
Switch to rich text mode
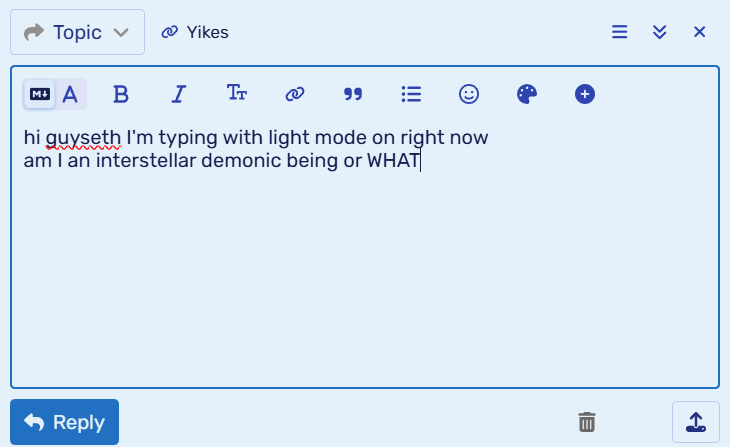coord(70,94)
